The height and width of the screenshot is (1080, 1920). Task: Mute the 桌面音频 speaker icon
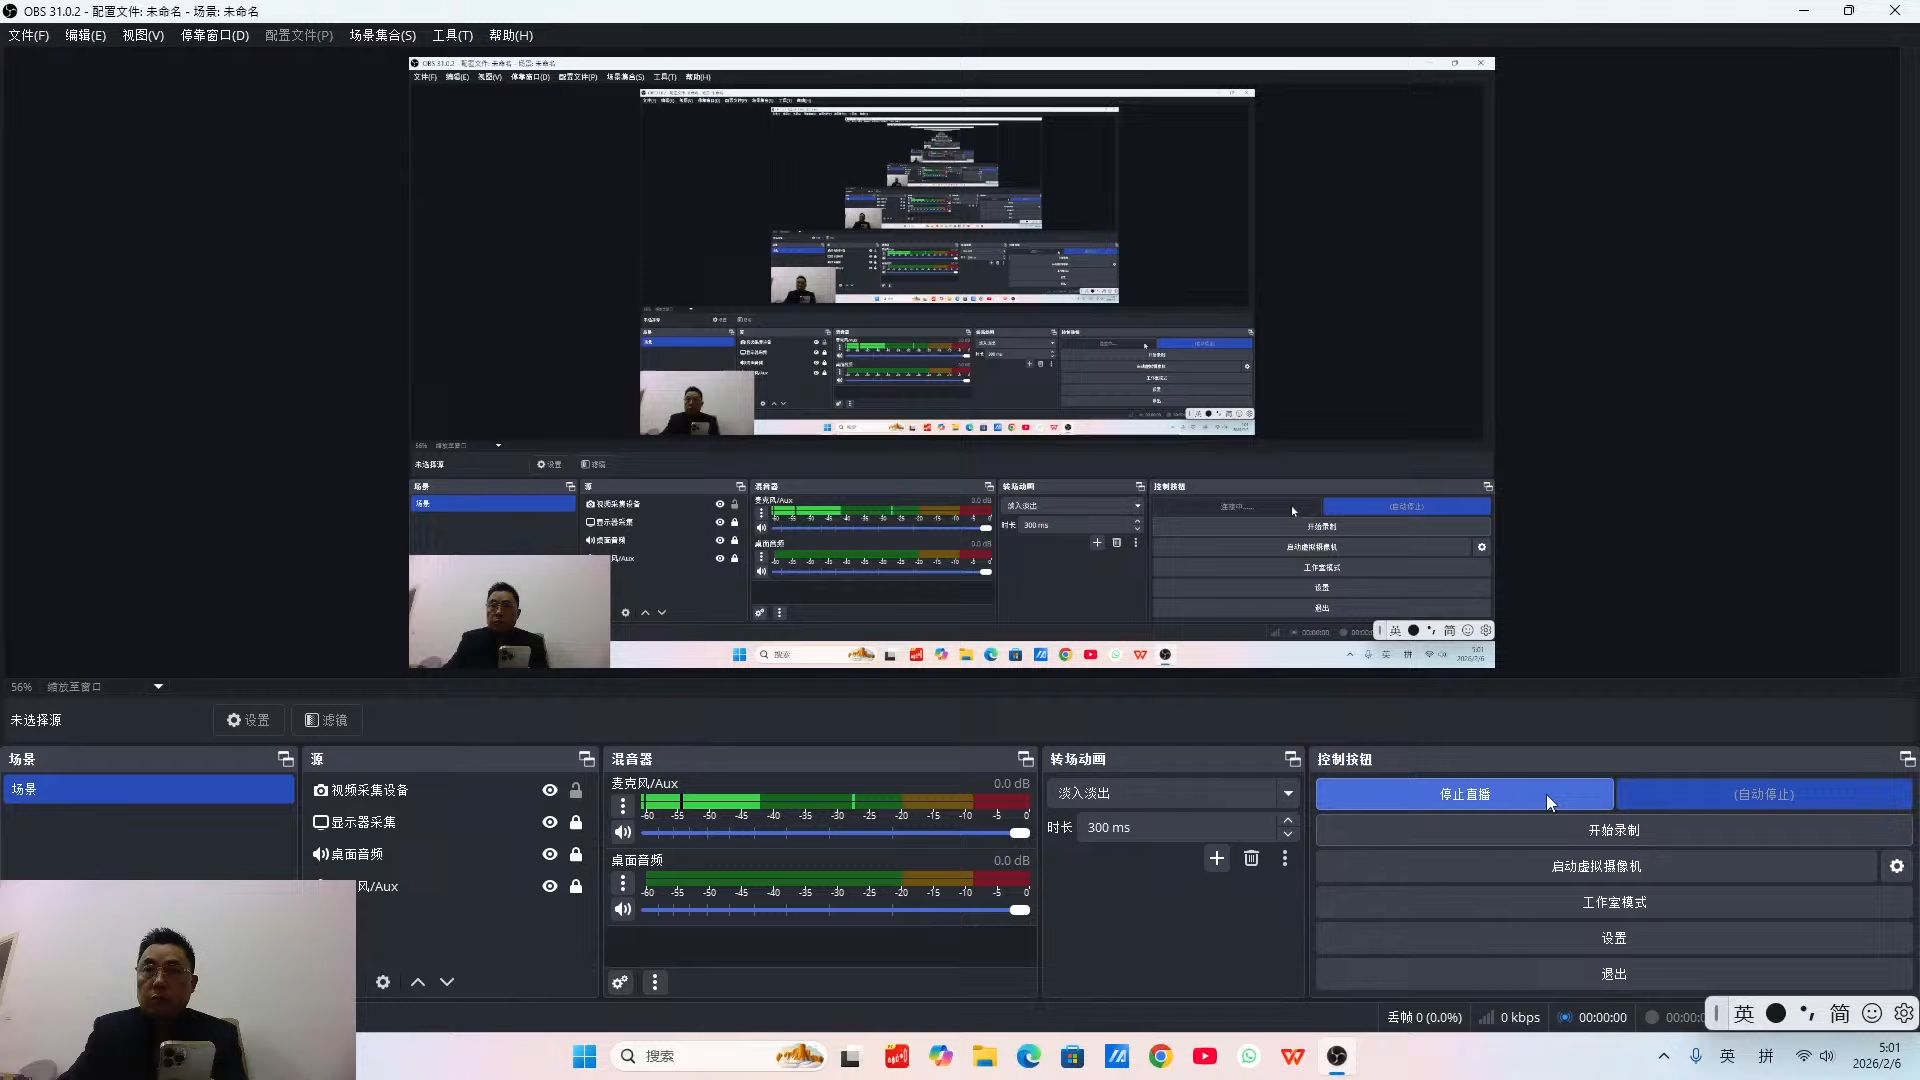(x=623, y=909)
